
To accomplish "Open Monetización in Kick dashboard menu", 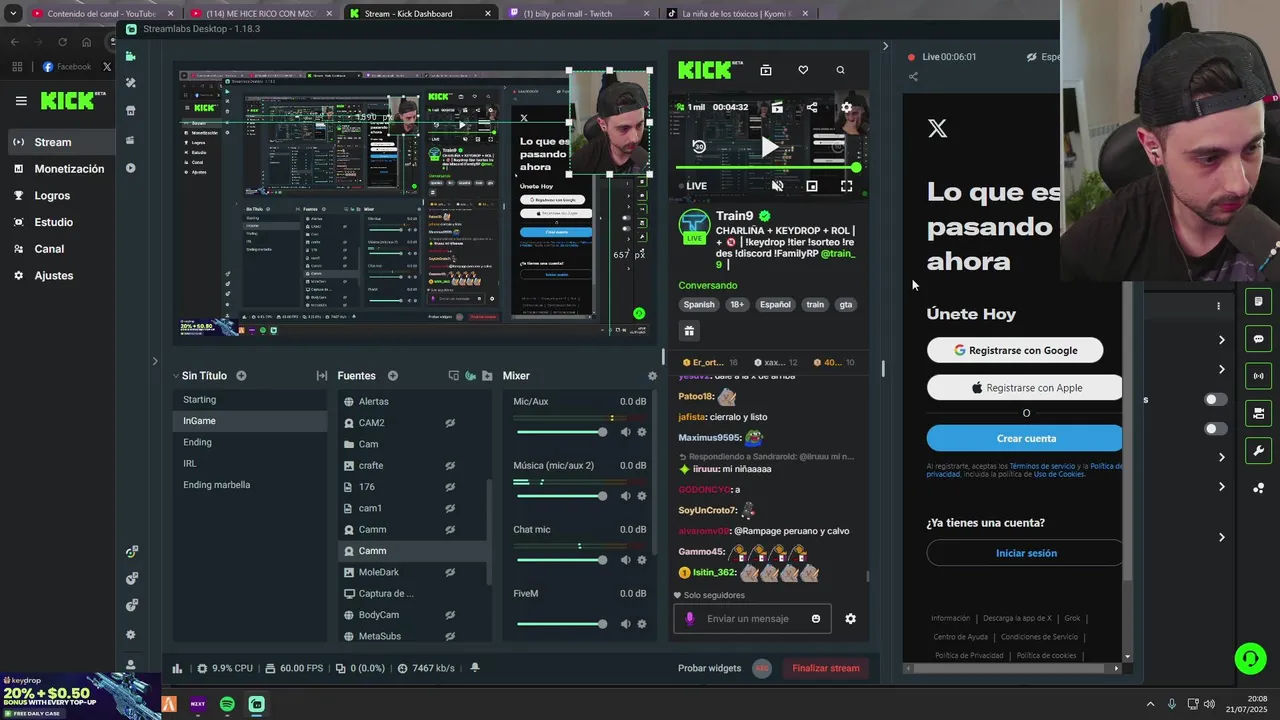I will [x=69, y=169].
